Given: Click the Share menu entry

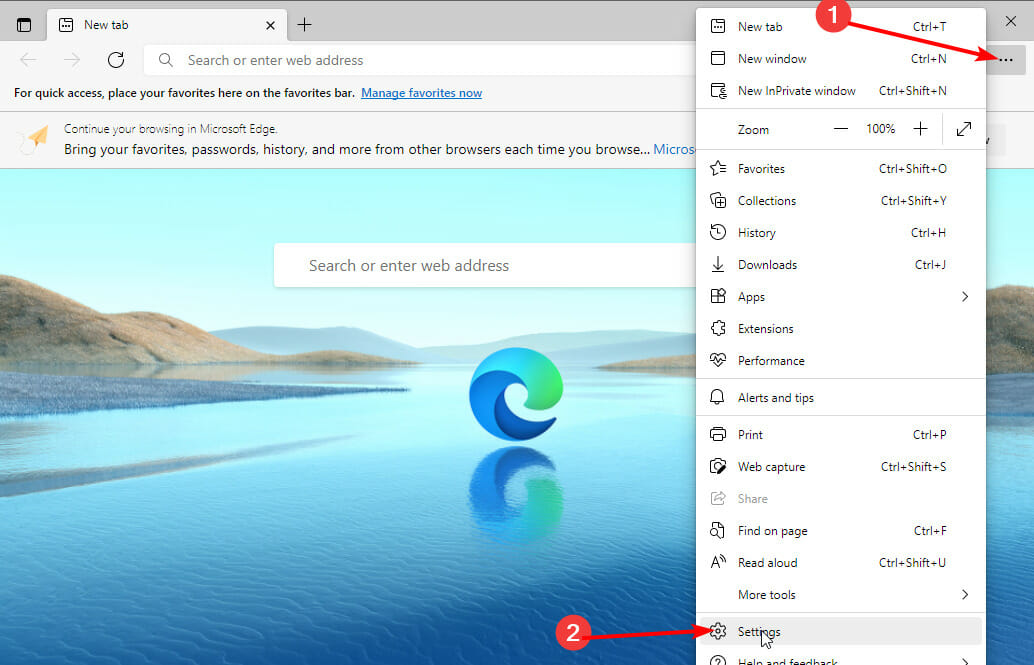Looking at the screenshot, I should pyautogui.click(x=841, y=499).
